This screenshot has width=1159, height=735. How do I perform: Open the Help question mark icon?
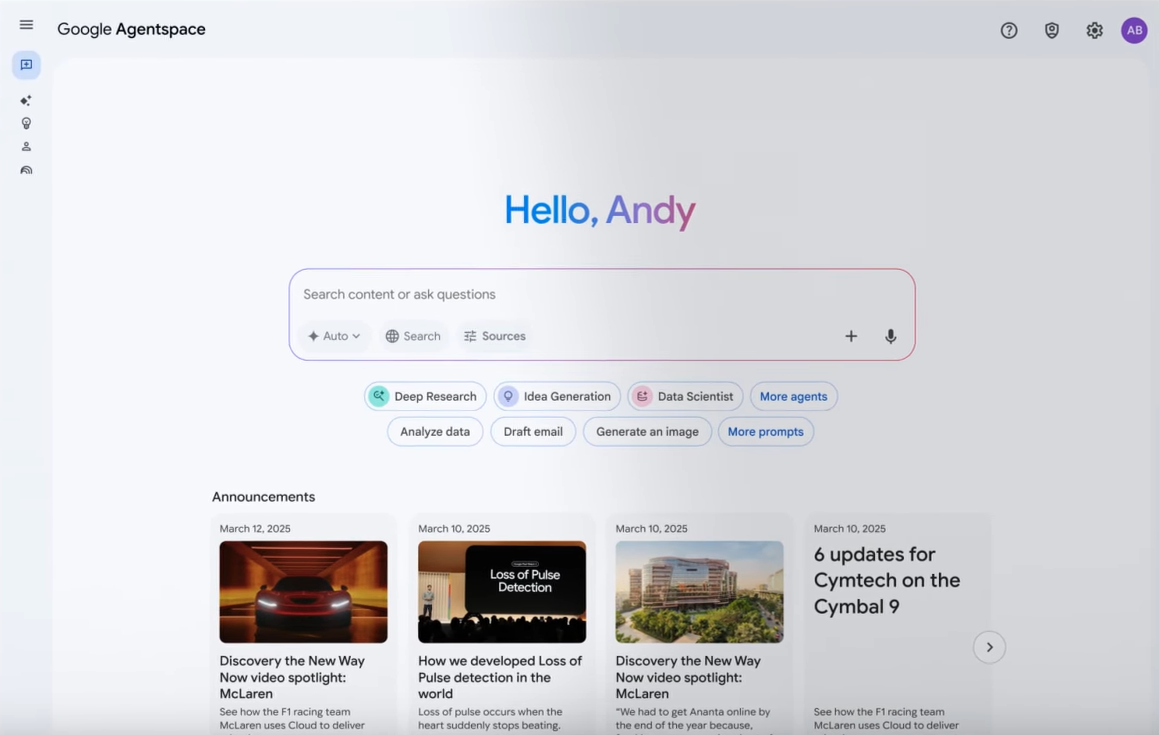pos(1009,30)
